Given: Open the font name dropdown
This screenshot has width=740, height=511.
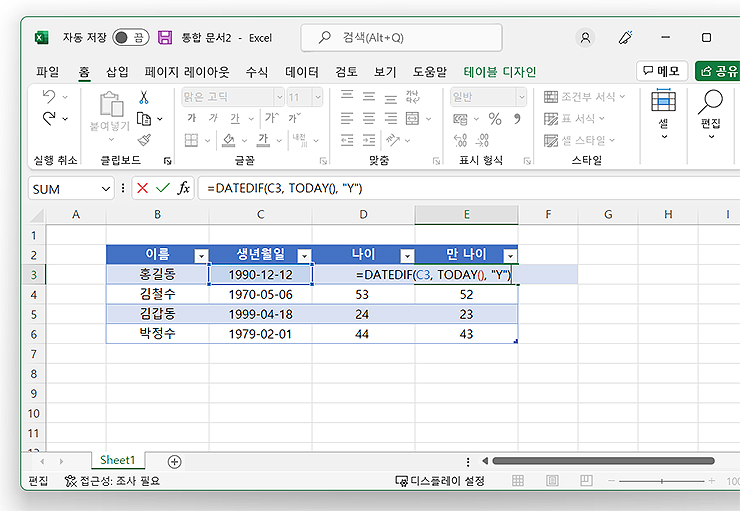Looking at the screenshot, I should click(x=279, y=97).
